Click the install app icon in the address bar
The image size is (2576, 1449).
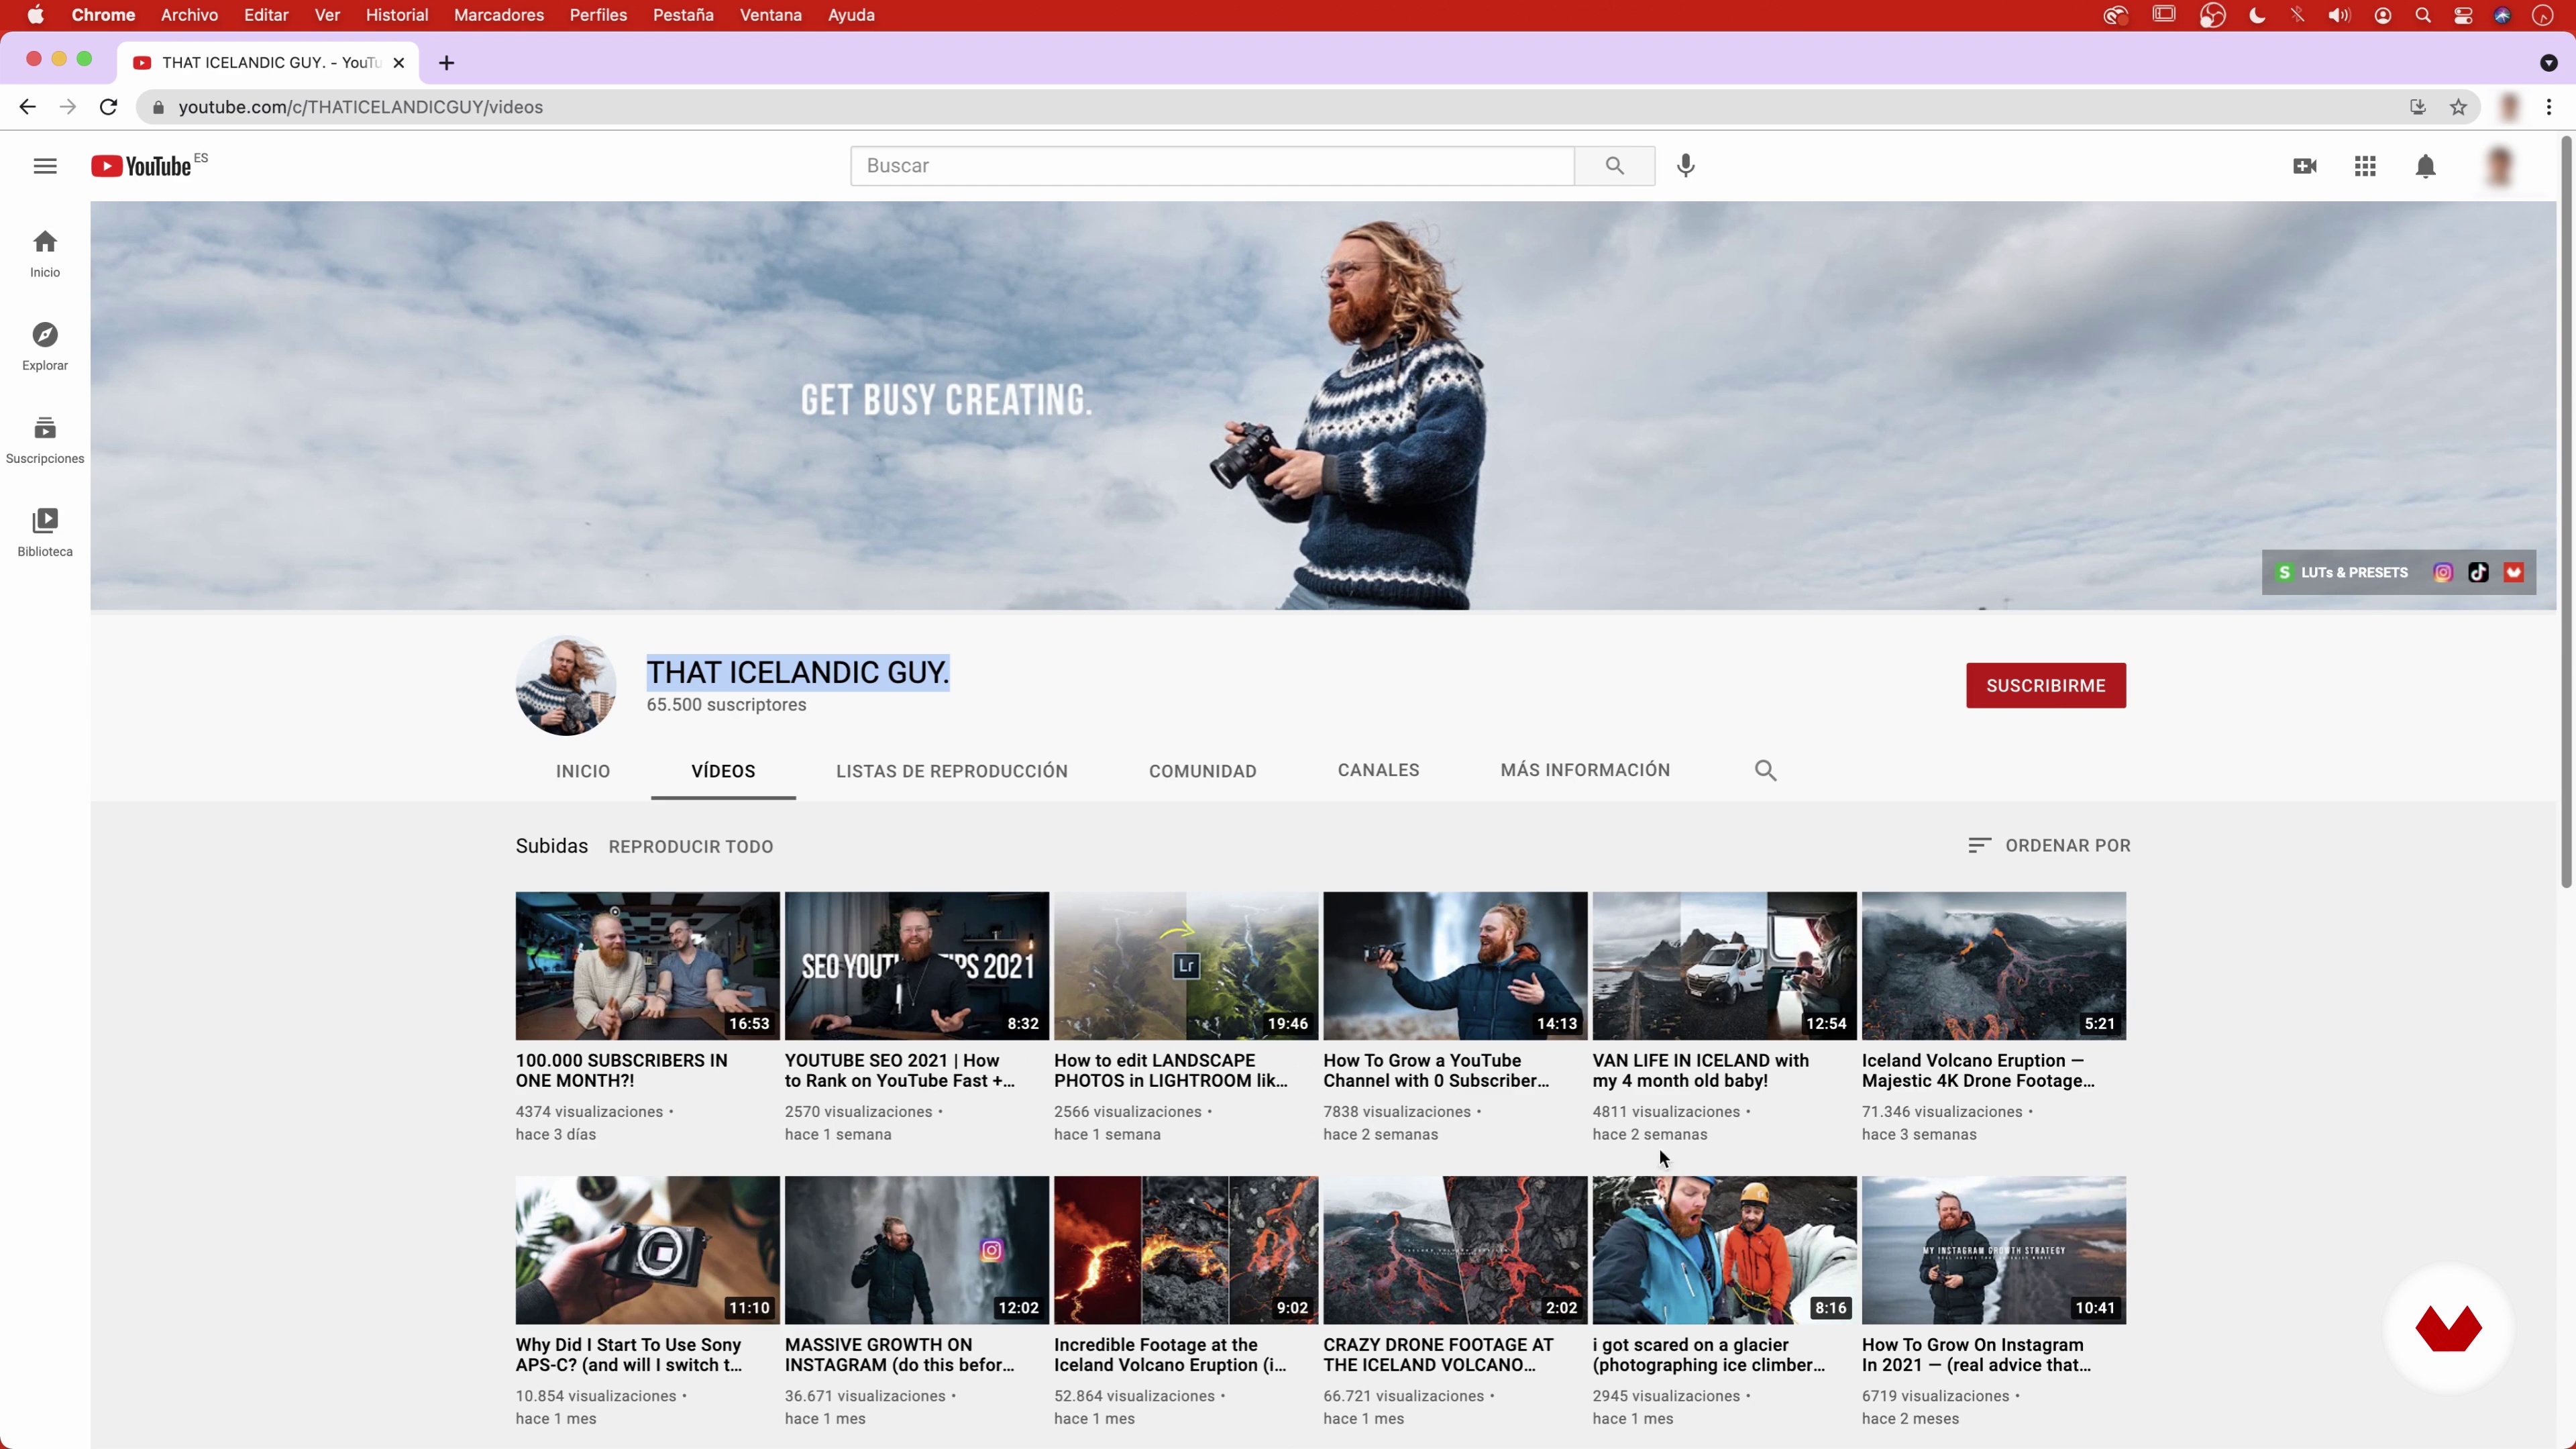coord(2418,107)
